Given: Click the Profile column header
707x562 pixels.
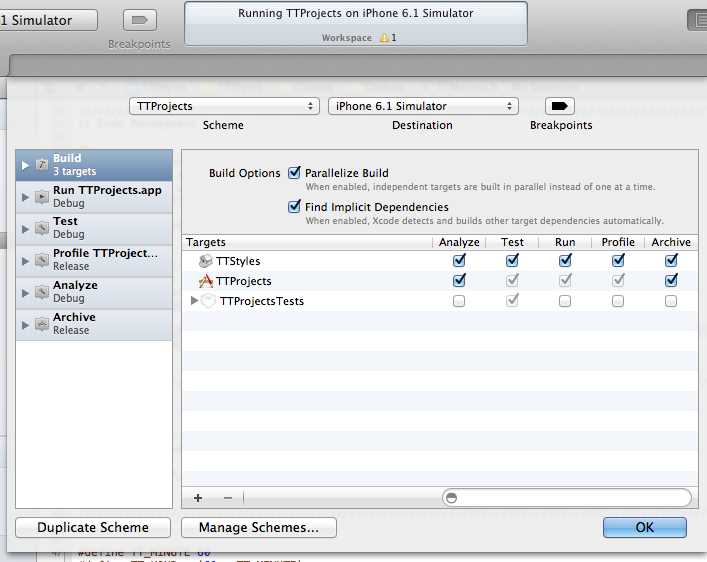Looking at the screenshot, I should [618, 242].
